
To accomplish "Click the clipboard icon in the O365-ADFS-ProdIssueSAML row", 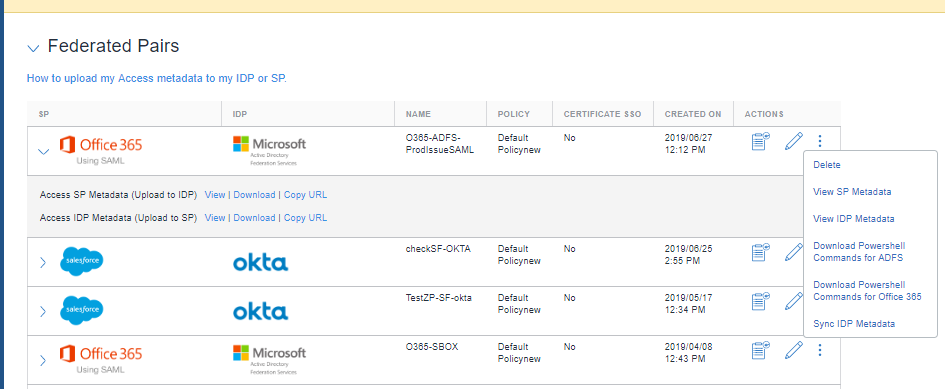I will click(761, 142).
